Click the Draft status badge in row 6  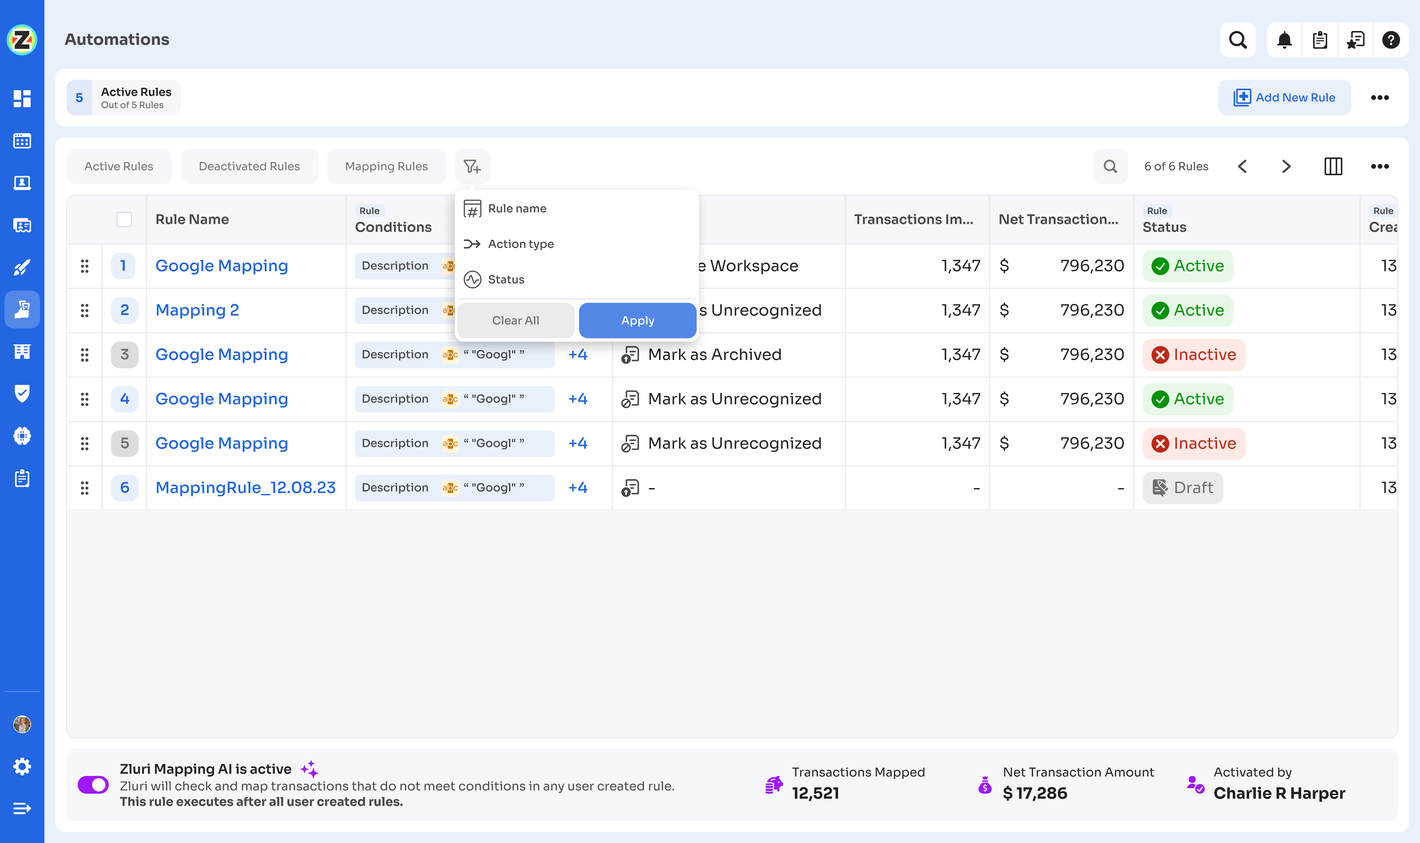click(1183, 488)
